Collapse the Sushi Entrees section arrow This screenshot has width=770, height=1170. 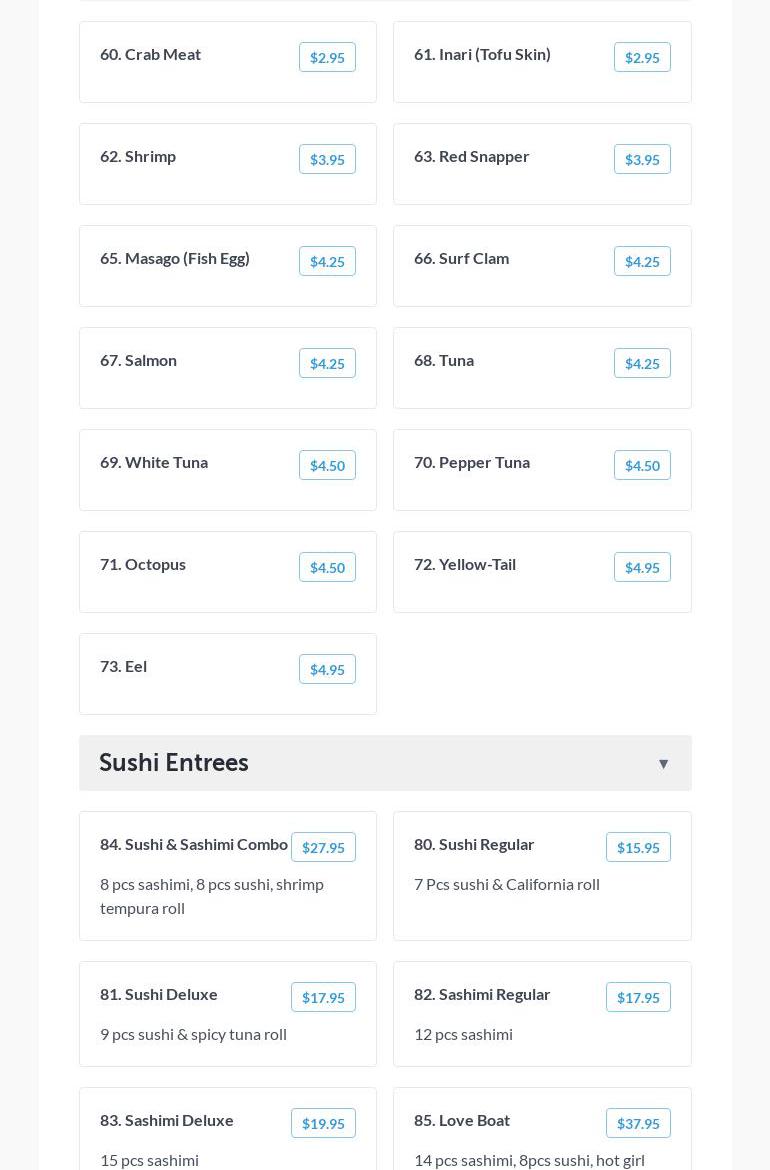[x=663, y=764]
